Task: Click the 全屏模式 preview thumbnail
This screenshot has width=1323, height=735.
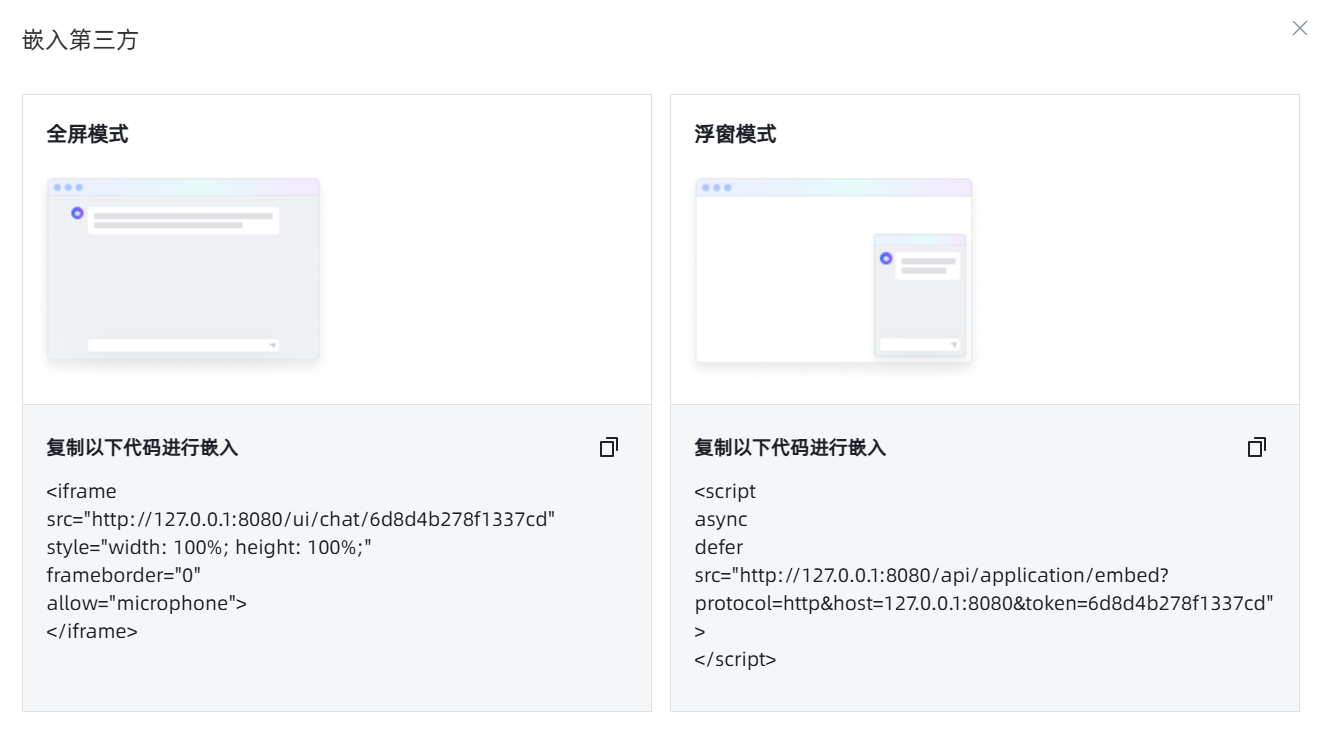Action: click(x=183, y=269)
